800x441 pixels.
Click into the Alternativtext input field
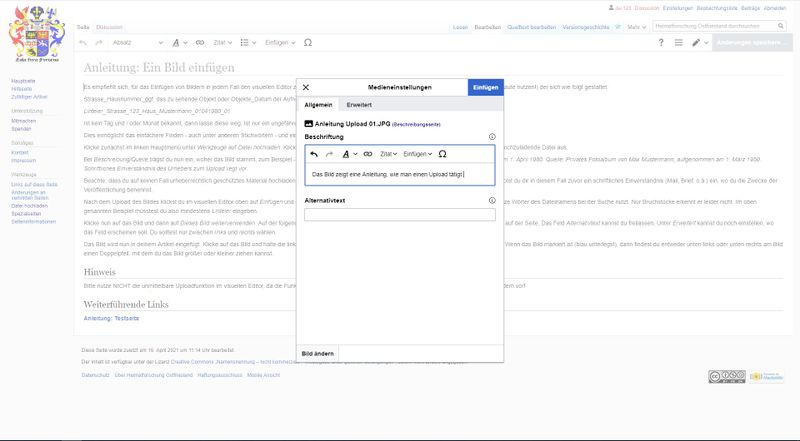pyautogui.click(x=400, y=214)
